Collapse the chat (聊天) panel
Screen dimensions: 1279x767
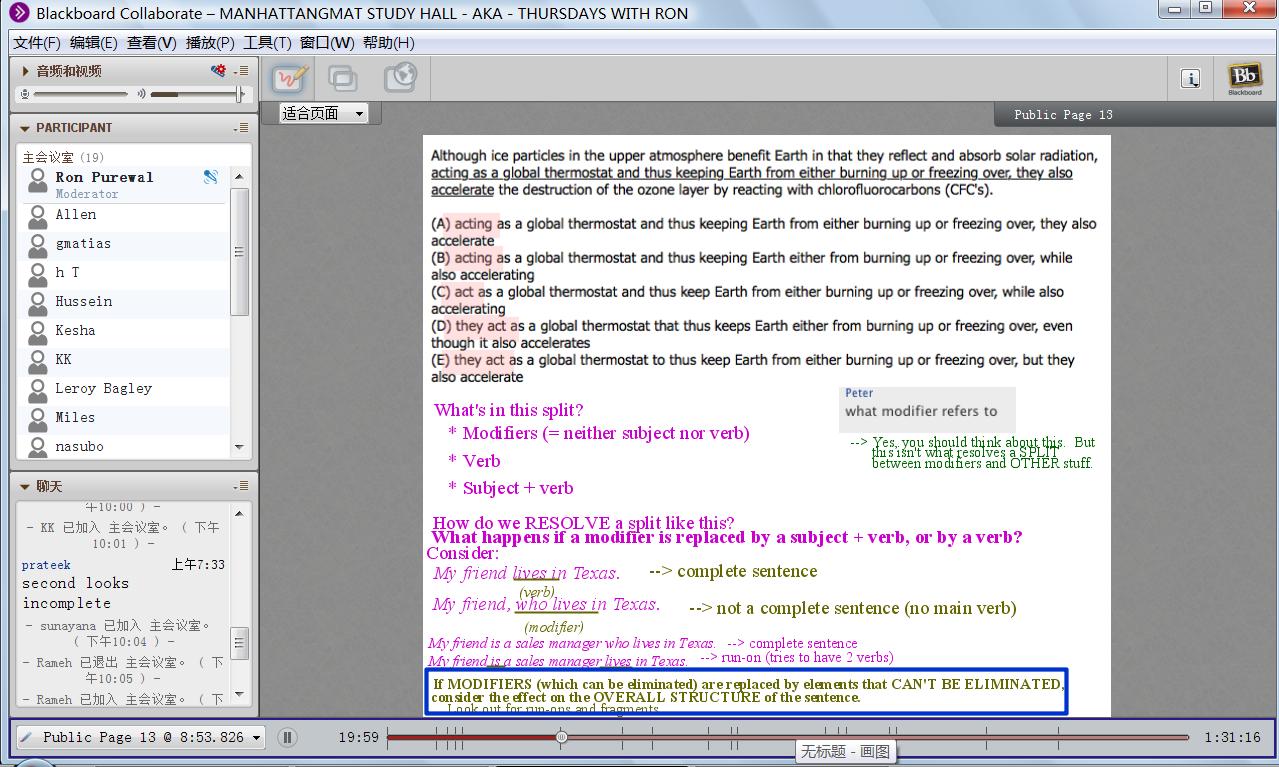(x=25, y=486)
